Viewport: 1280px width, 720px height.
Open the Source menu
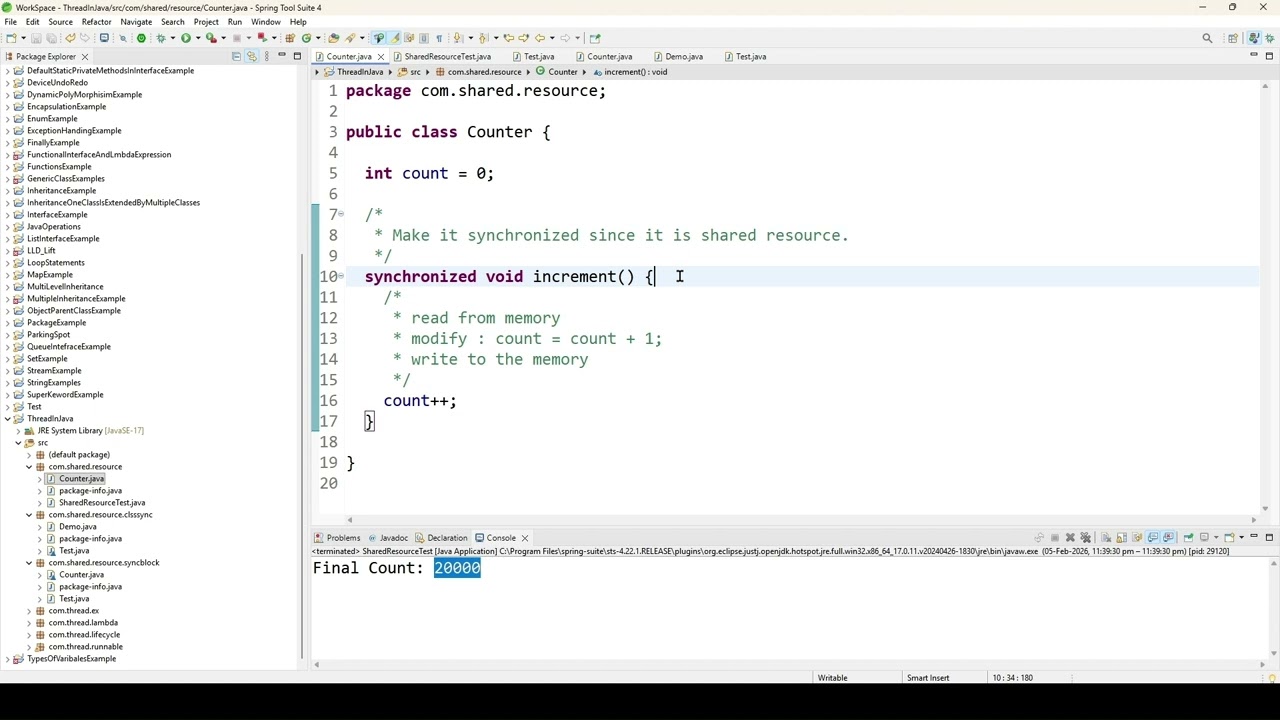click(60, 22)
